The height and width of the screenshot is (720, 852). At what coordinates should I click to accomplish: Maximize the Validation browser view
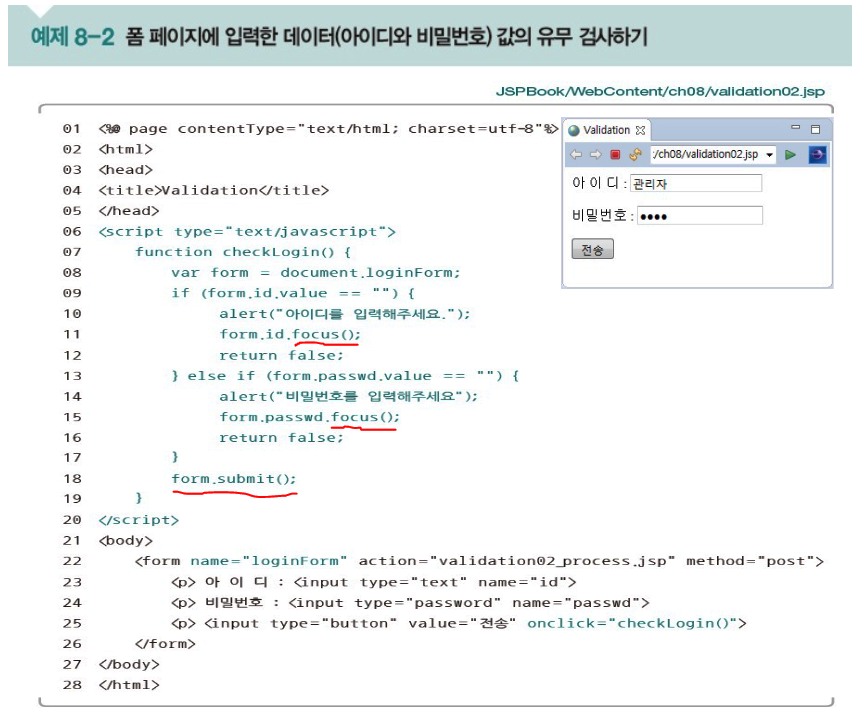pos(816,129)
